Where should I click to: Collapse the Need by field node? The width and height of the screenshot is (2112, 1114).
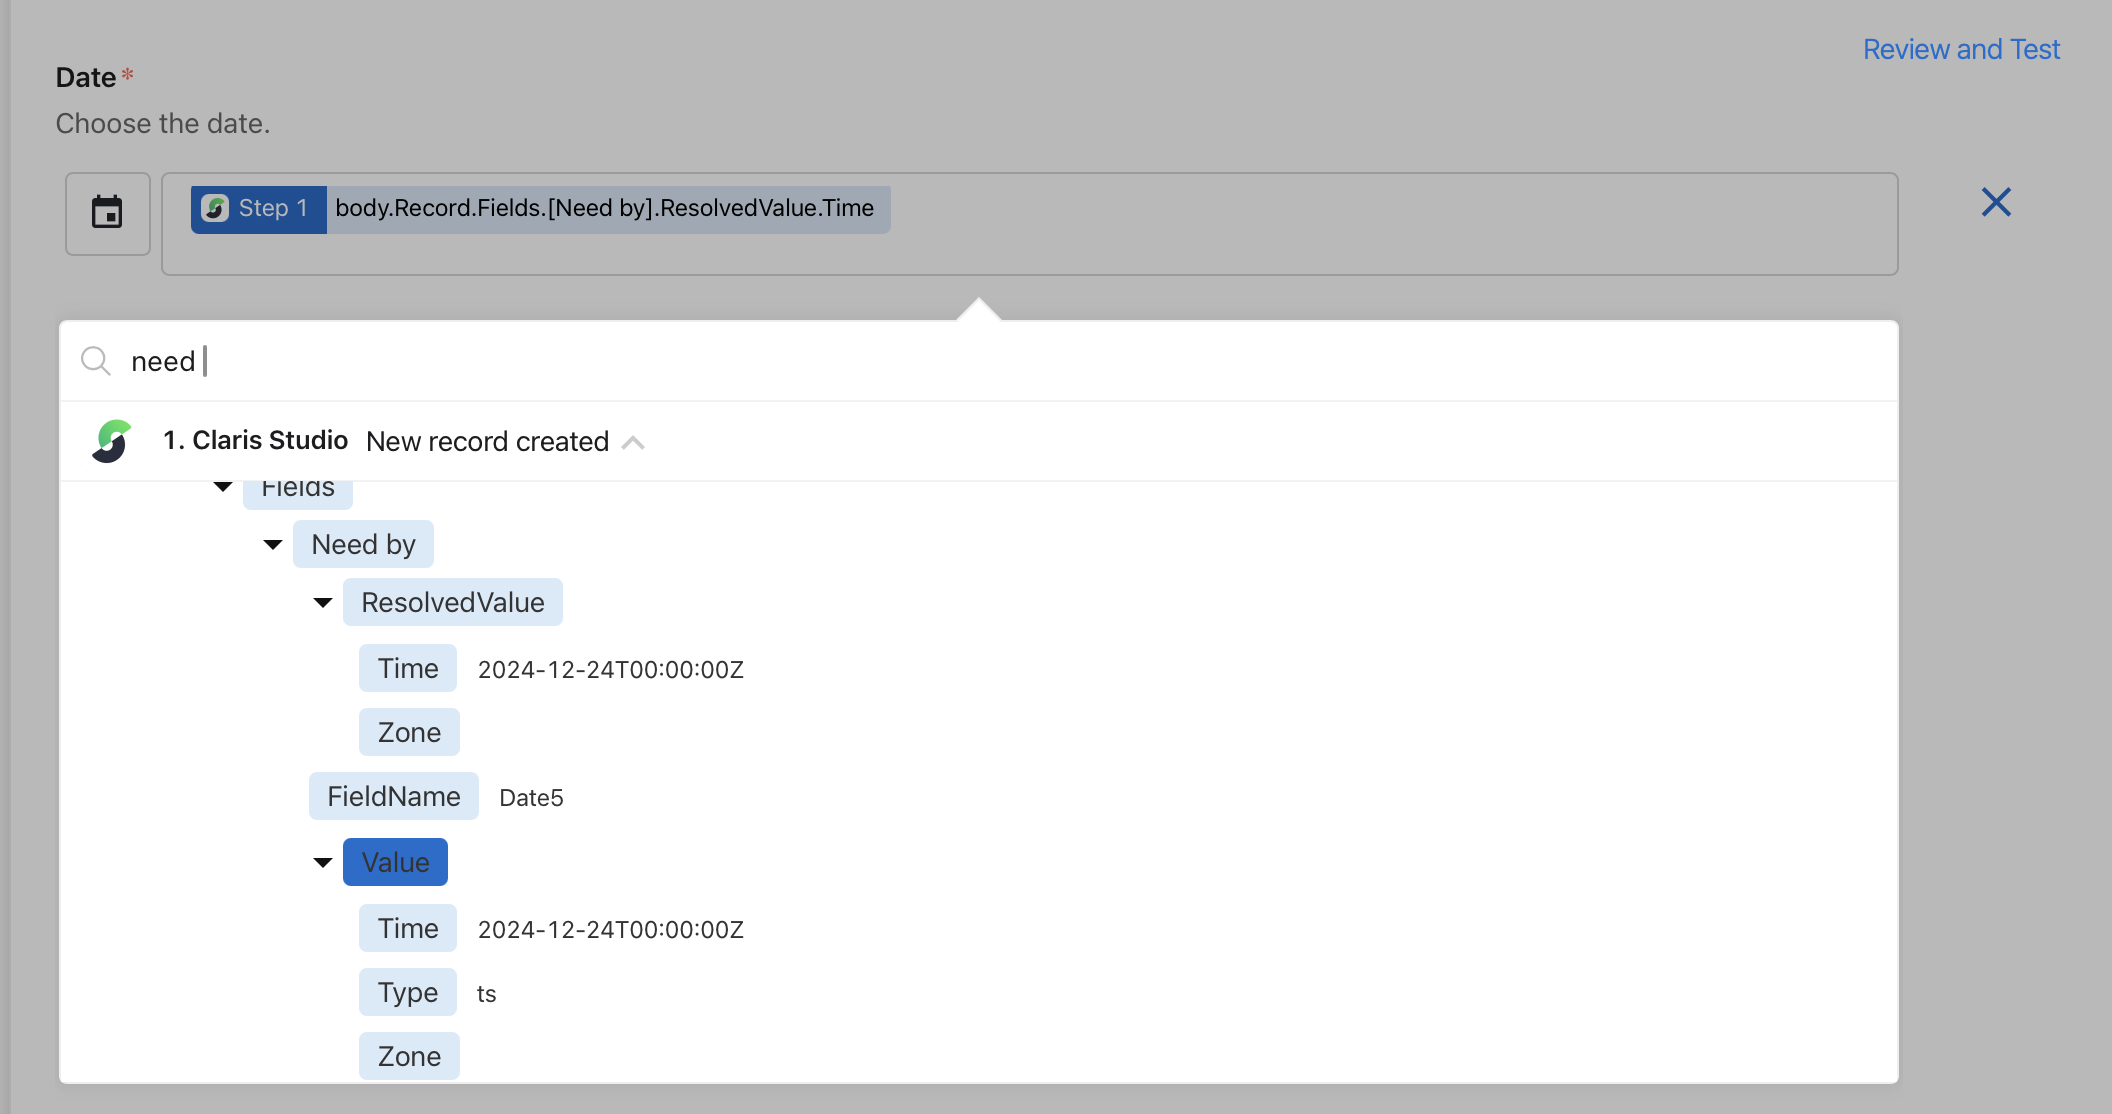(x=272, y=544)
